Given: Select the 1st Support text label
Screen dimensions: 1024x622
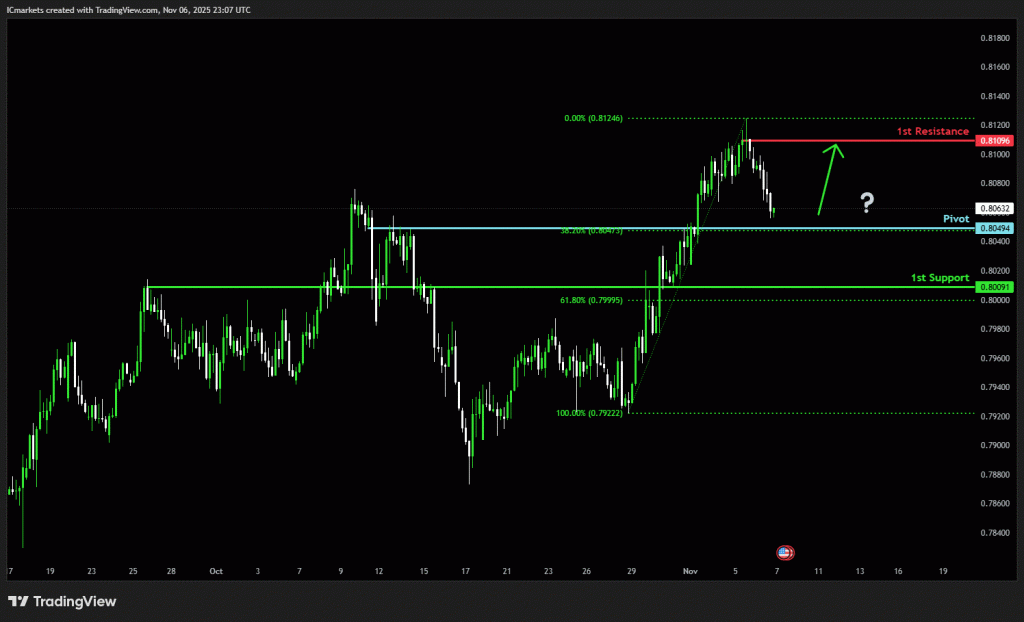Looking at the screenshot, I should point(939,277).
